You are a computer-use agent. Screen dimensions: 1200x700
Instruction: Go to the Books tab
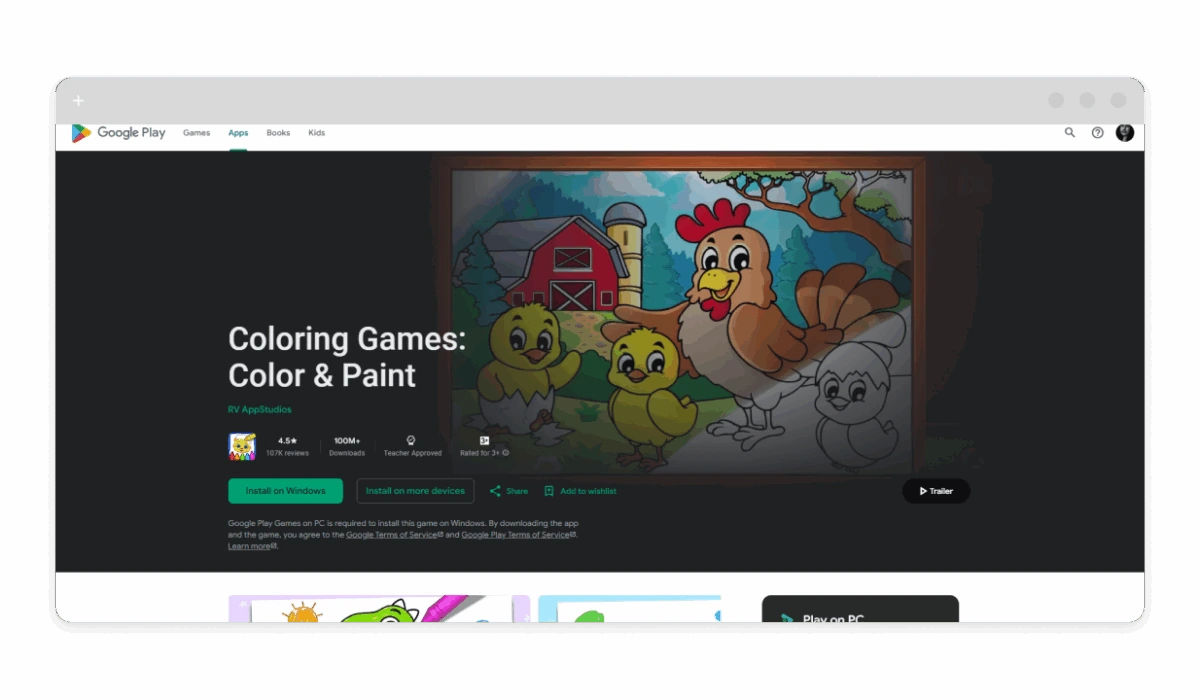[278, 133]
